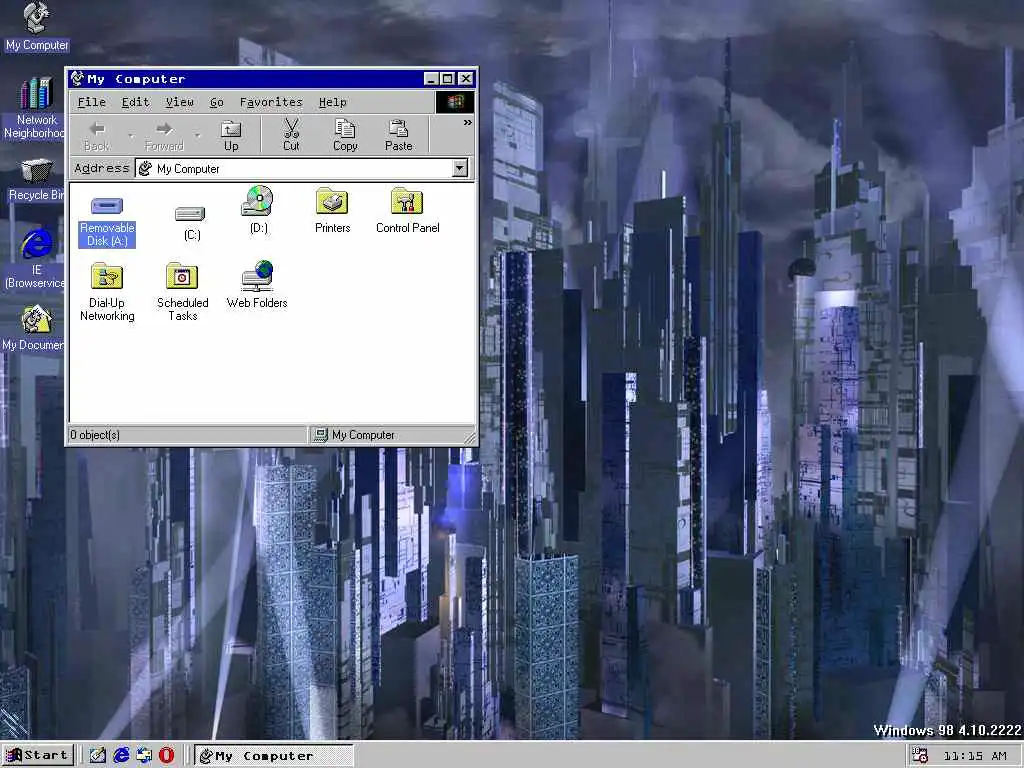This screenshot has height=768, width=1024.
Task: Select the My Documents desktop icon
Action: tap(34, 328)
